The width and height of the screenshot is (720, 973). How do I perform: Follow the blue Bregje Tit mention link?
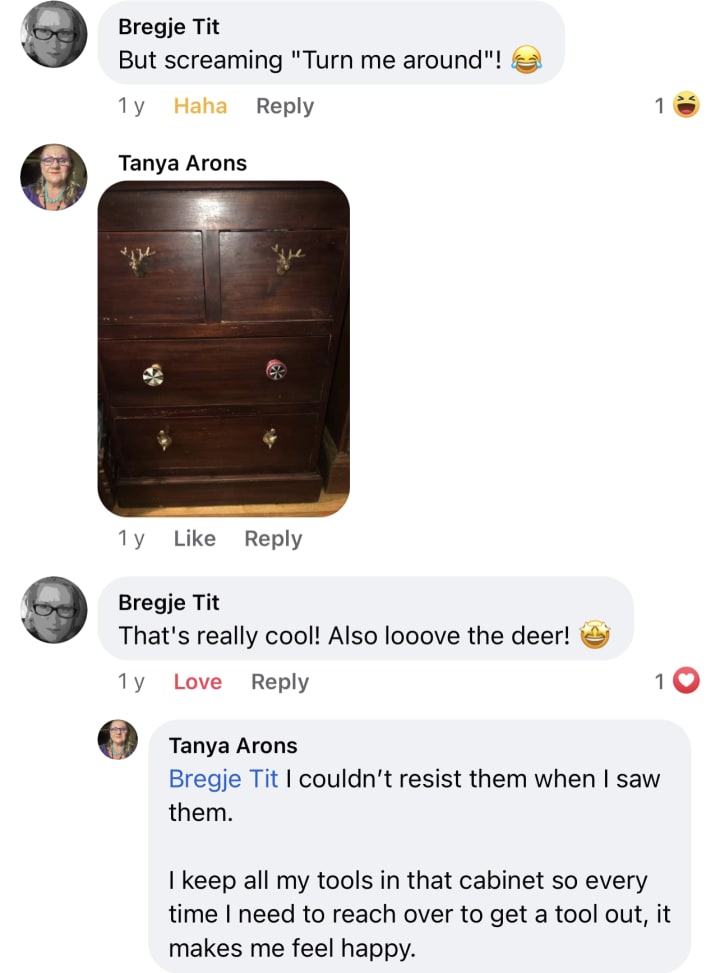coord(223,779)
